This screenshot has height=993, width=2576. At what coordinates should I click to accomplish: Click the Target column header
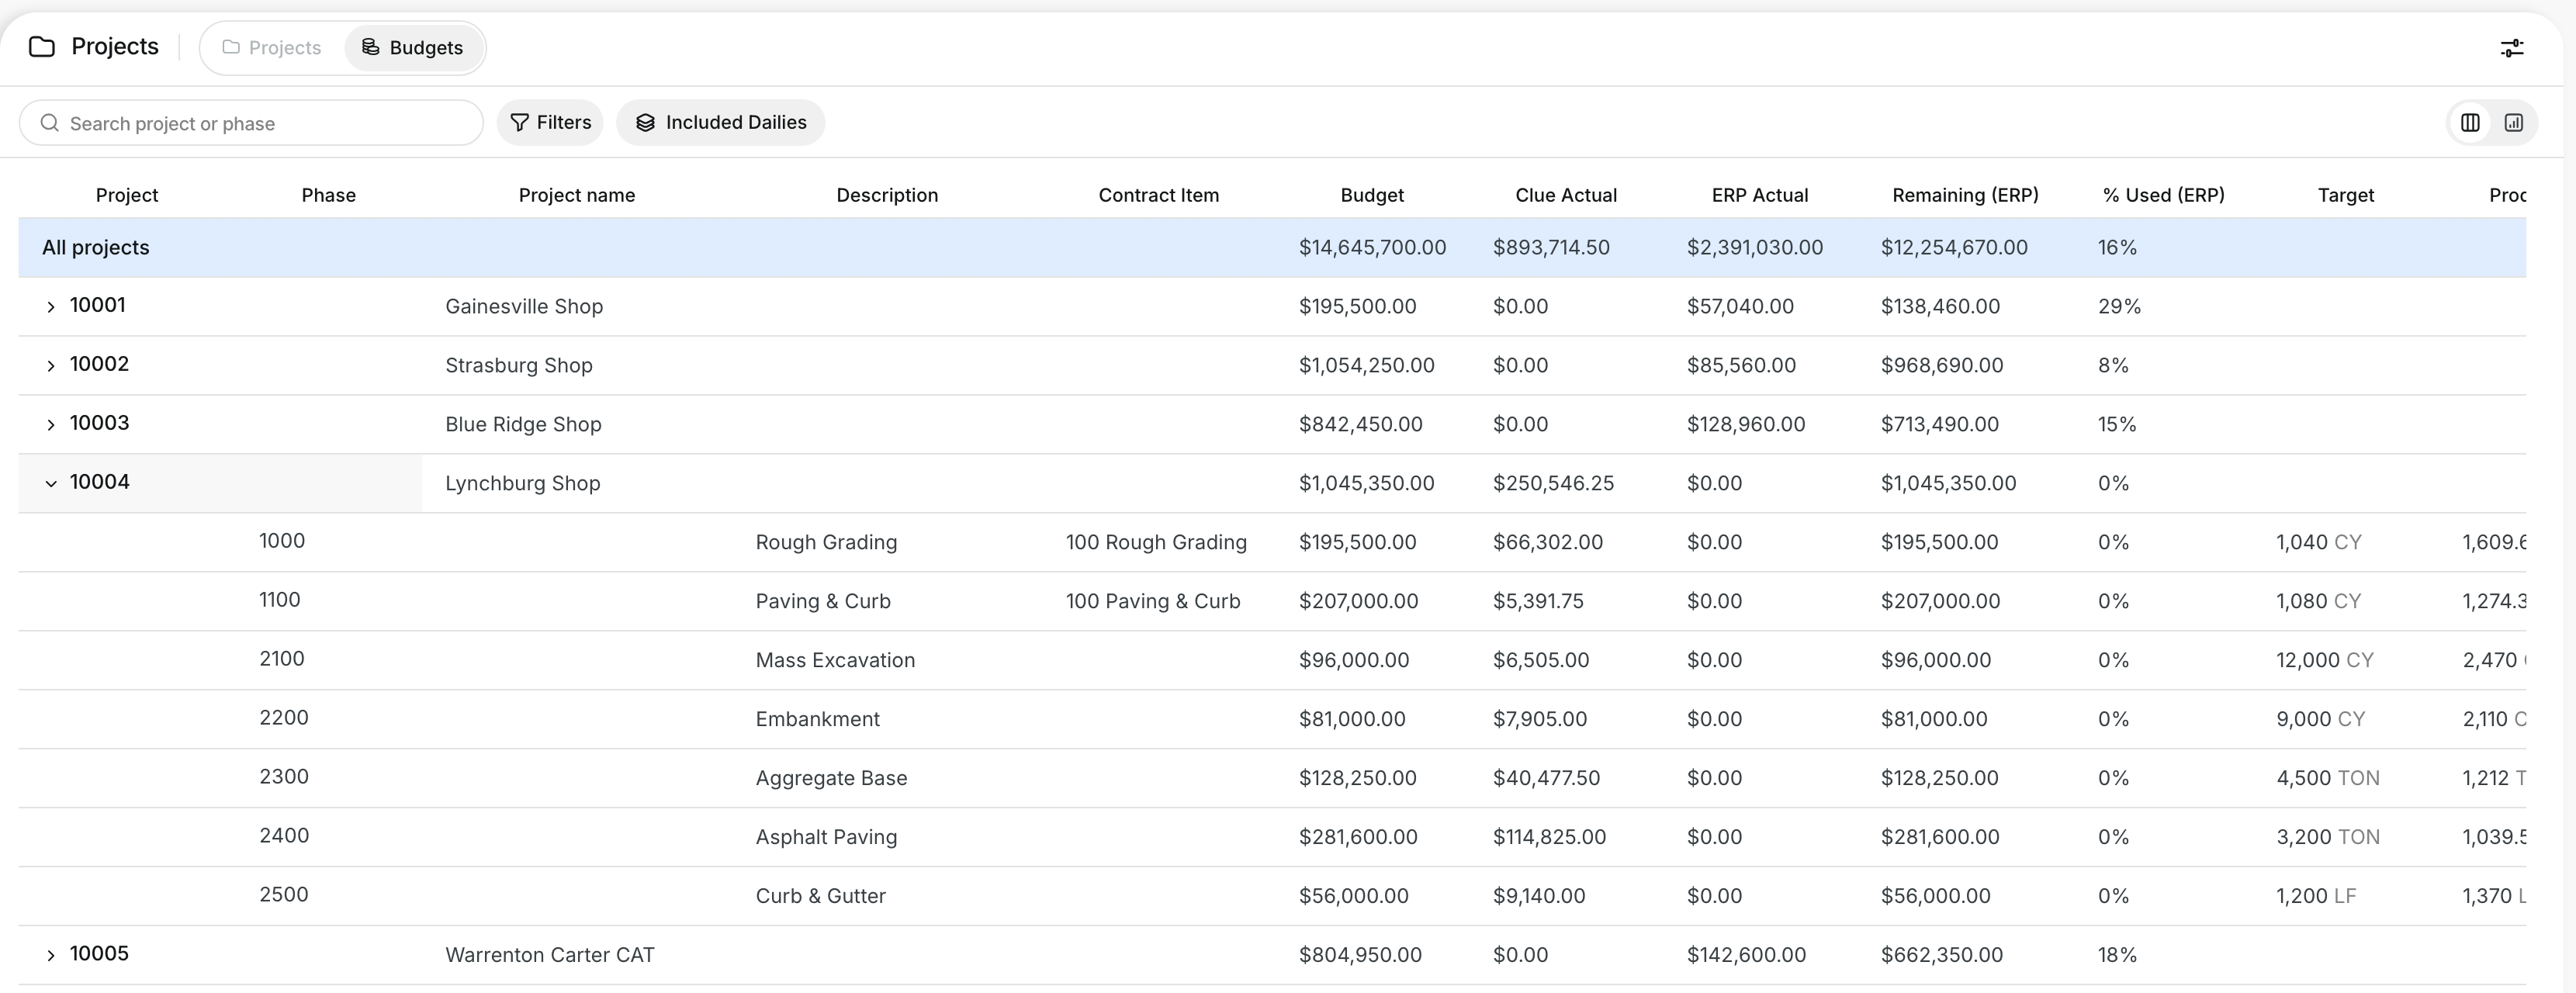(x=2346, y=195)
